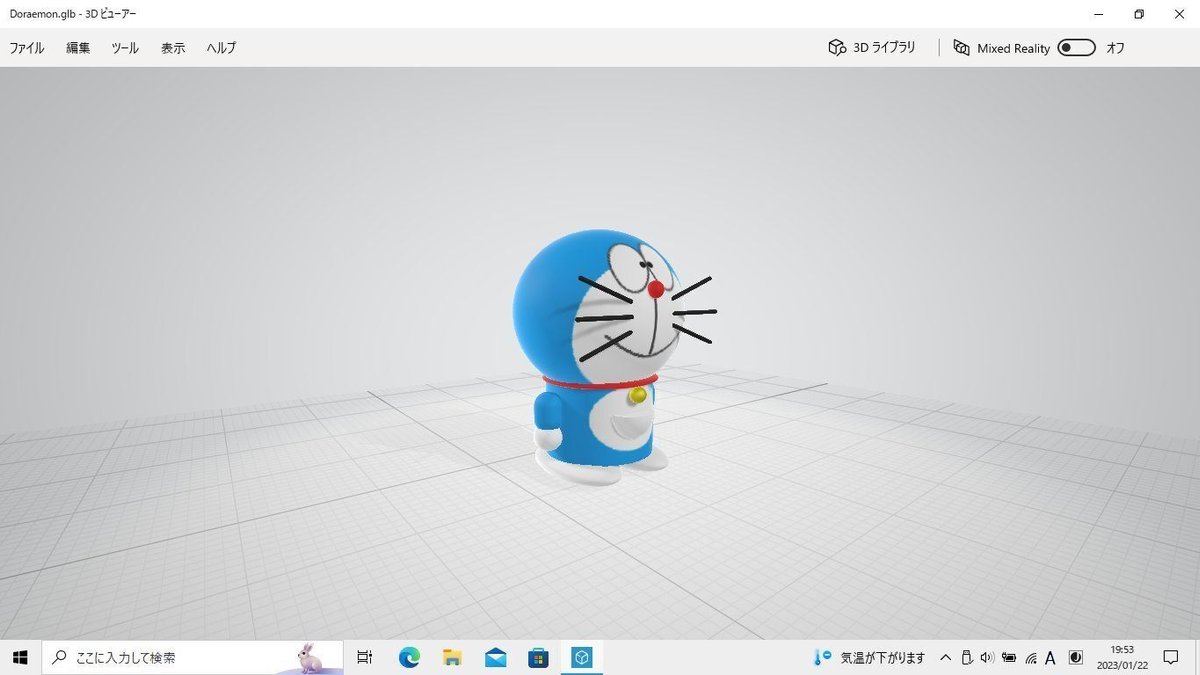
Task: Expand hidden icons with the tray chevron
Action: tap(944, 657)
